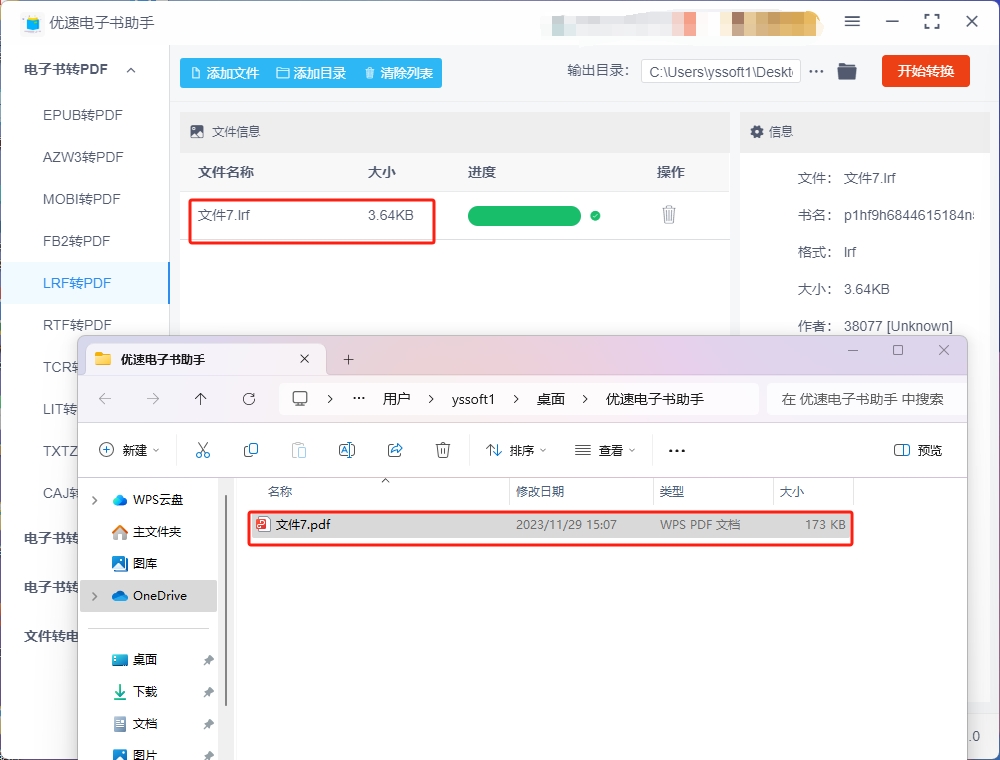Close the 优速电子书助手 Explorer tab
Viewport: 1000px width, 760px height.
(305, 359)
